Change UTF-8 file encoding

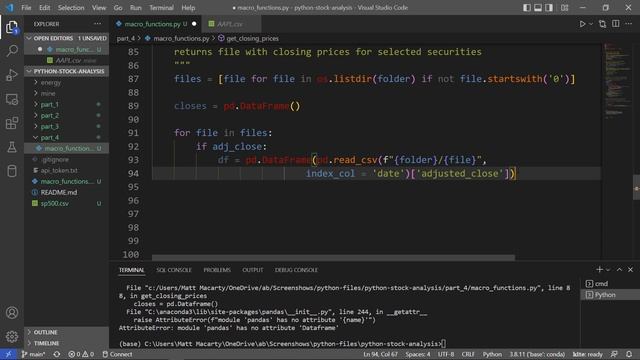(x=446, y=354)
